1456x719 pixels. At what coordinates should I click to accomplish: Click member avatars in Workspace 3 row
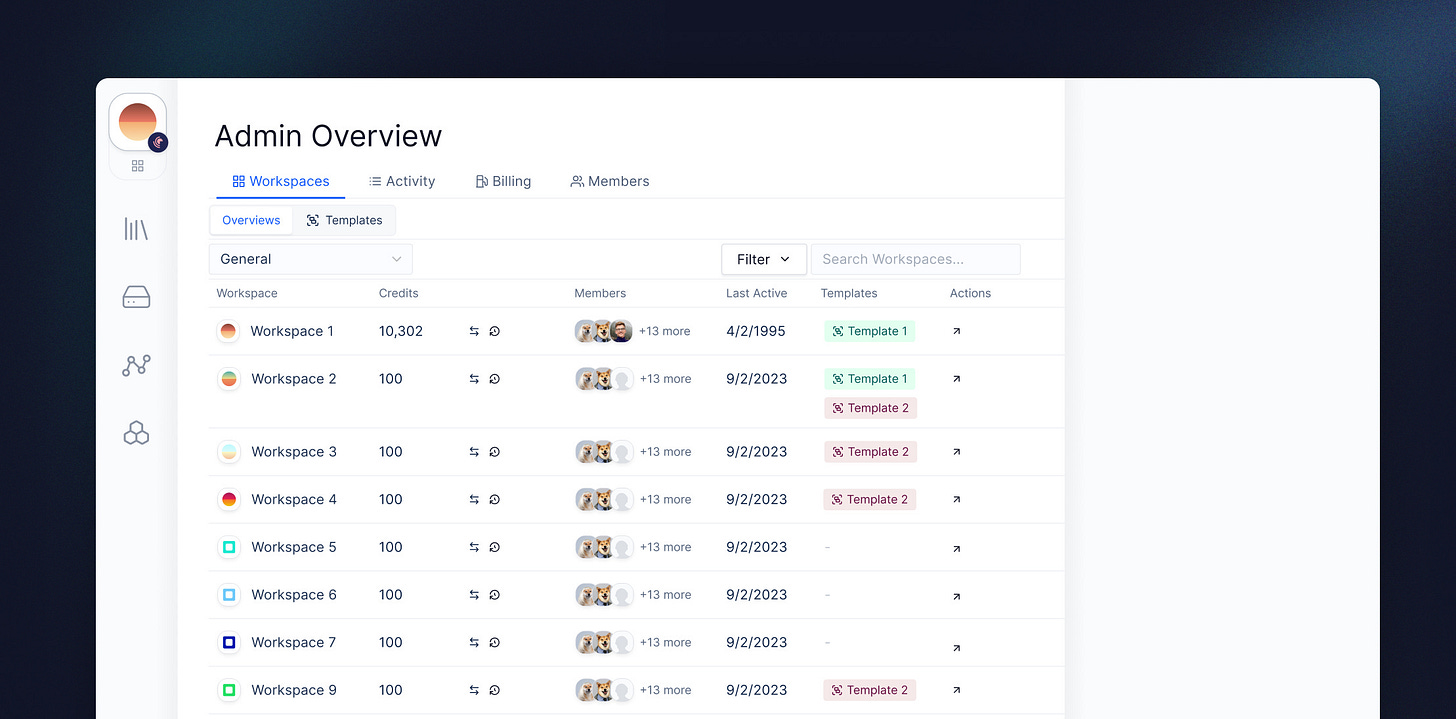(x=605, y=452)
